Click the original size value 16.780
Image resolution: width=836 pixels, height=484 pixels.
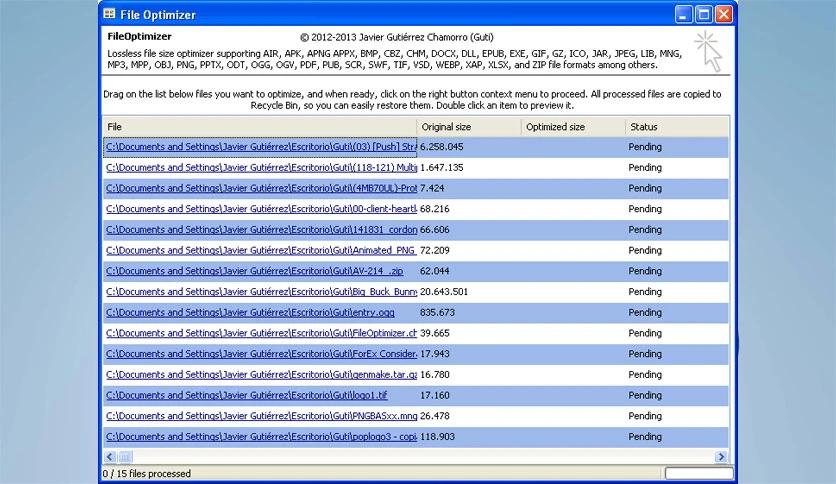(435, 375)
